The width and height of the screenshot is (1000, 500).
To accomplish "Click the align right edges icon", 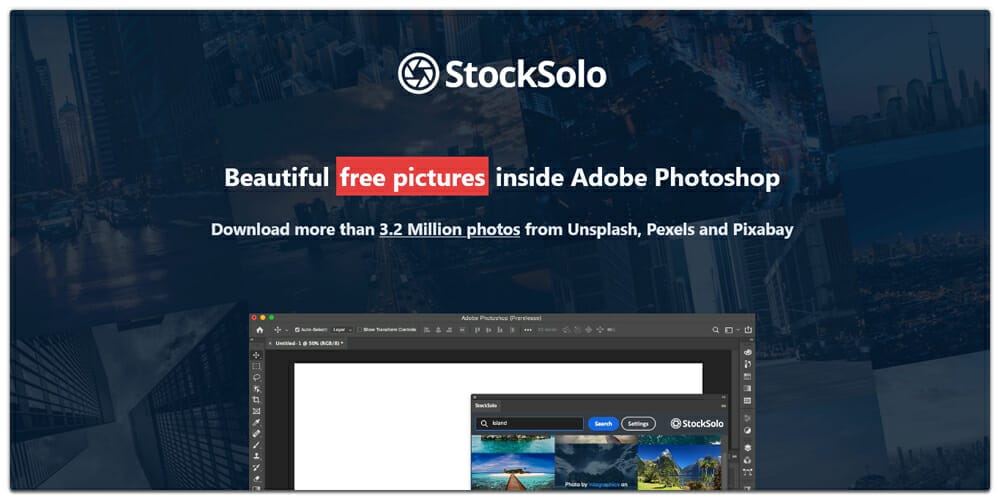I will 449,330.
